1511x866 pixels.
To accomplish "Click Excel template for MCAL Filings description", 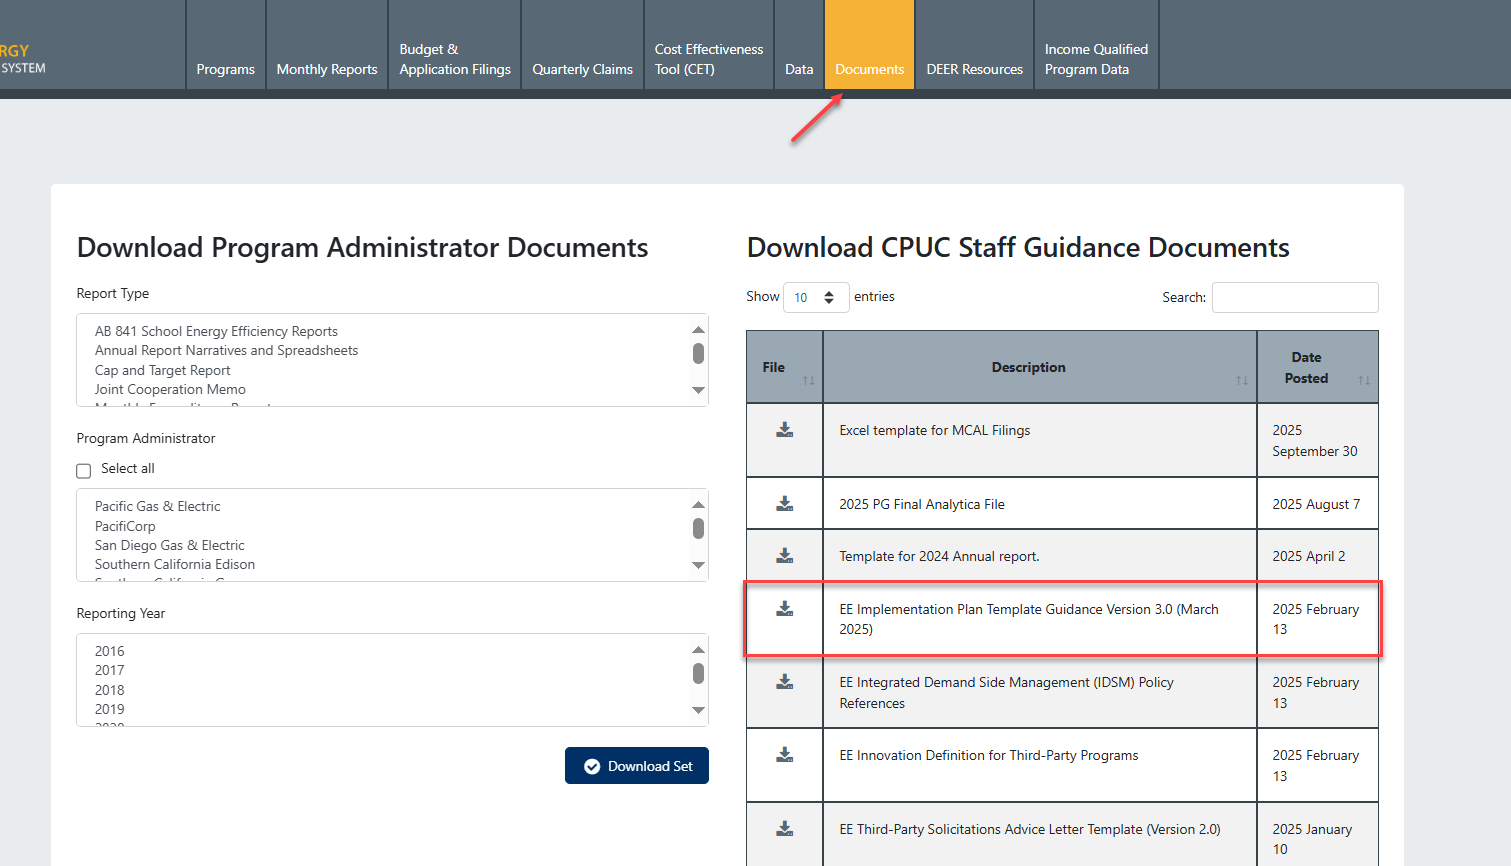I will 935,430.
